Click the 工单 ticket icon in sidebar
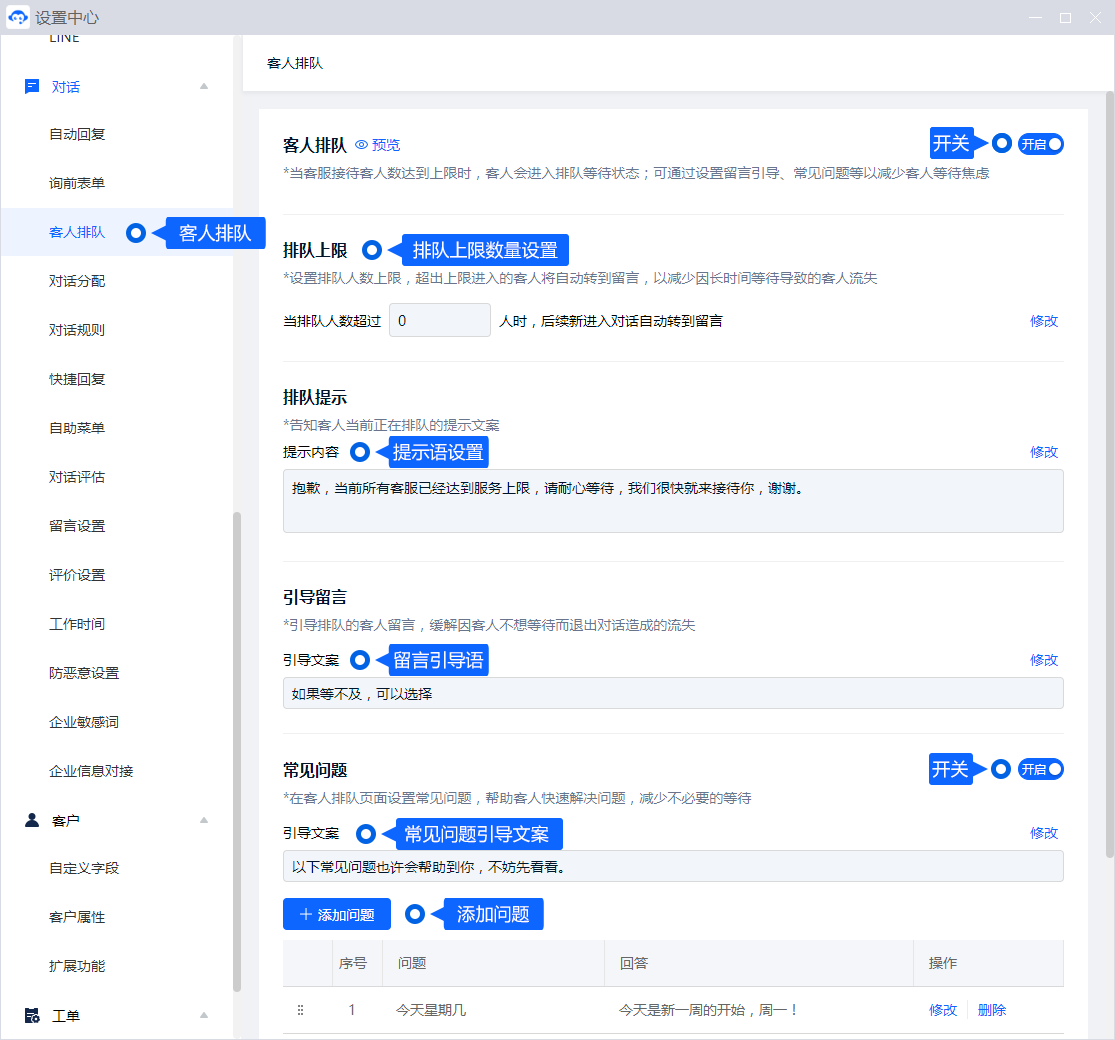The width and height of the screenshot is (1115, 1040). pos(32,1016)
